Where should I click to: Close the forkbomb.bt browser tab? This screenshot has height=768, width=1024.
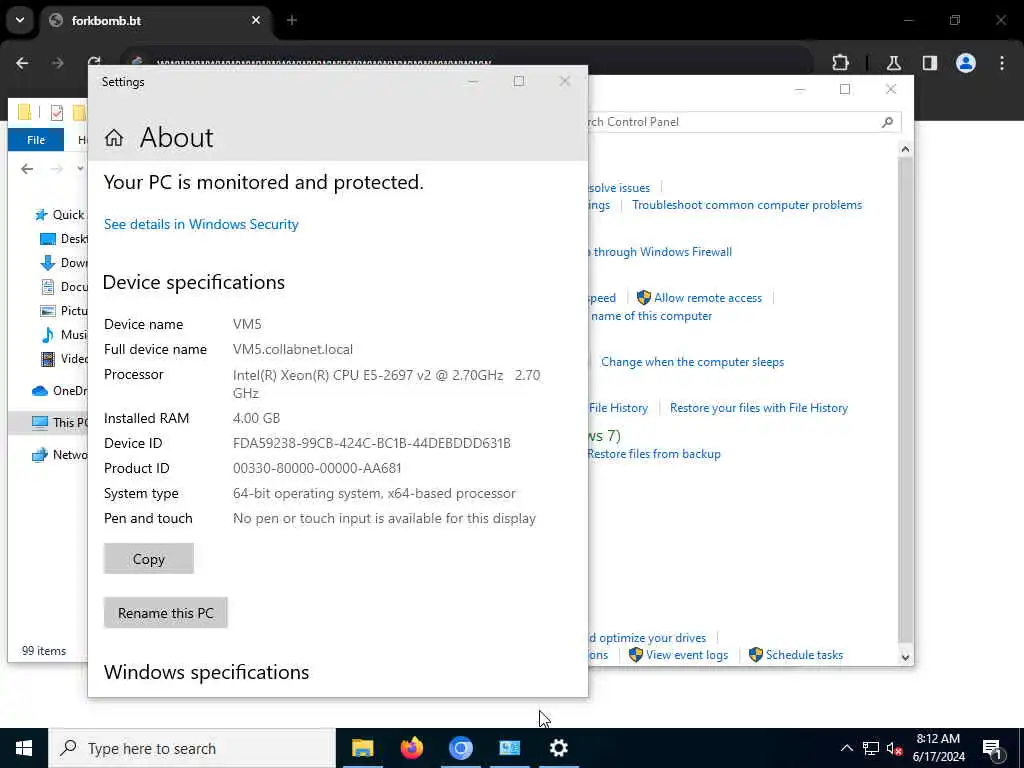click(x=256, y=20)
